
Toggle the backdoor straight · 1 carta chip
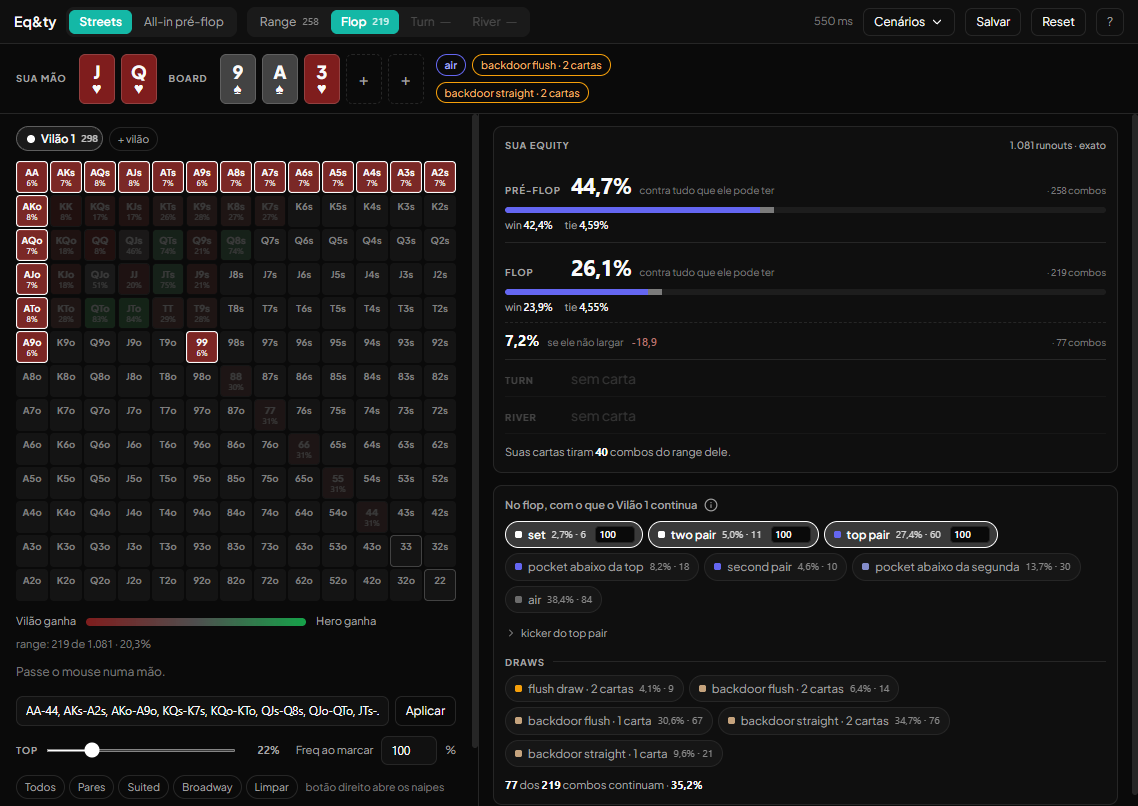(x=614, y=754)
